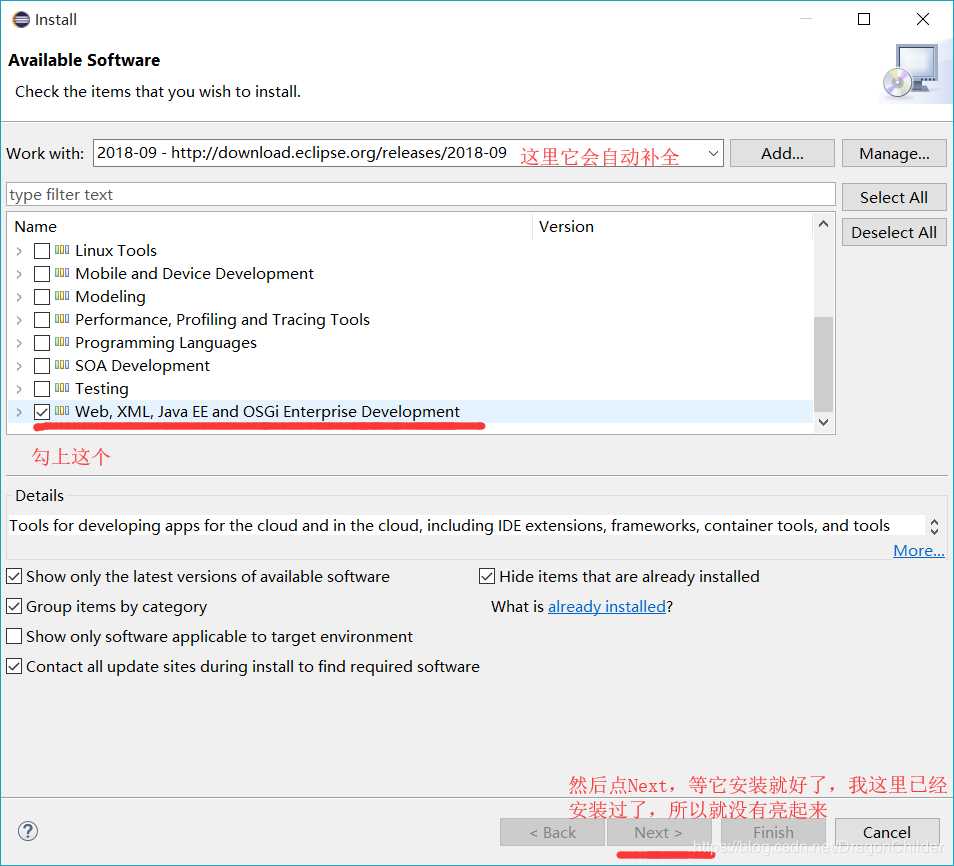
Task: Click Testing category icon
Action: pos(62,388)
